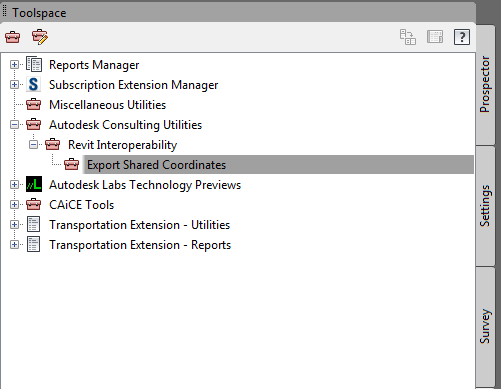Select Transportation Extension - Reports label
The image size is (501, 389).
pyautogui.click(x=140, y=245)
